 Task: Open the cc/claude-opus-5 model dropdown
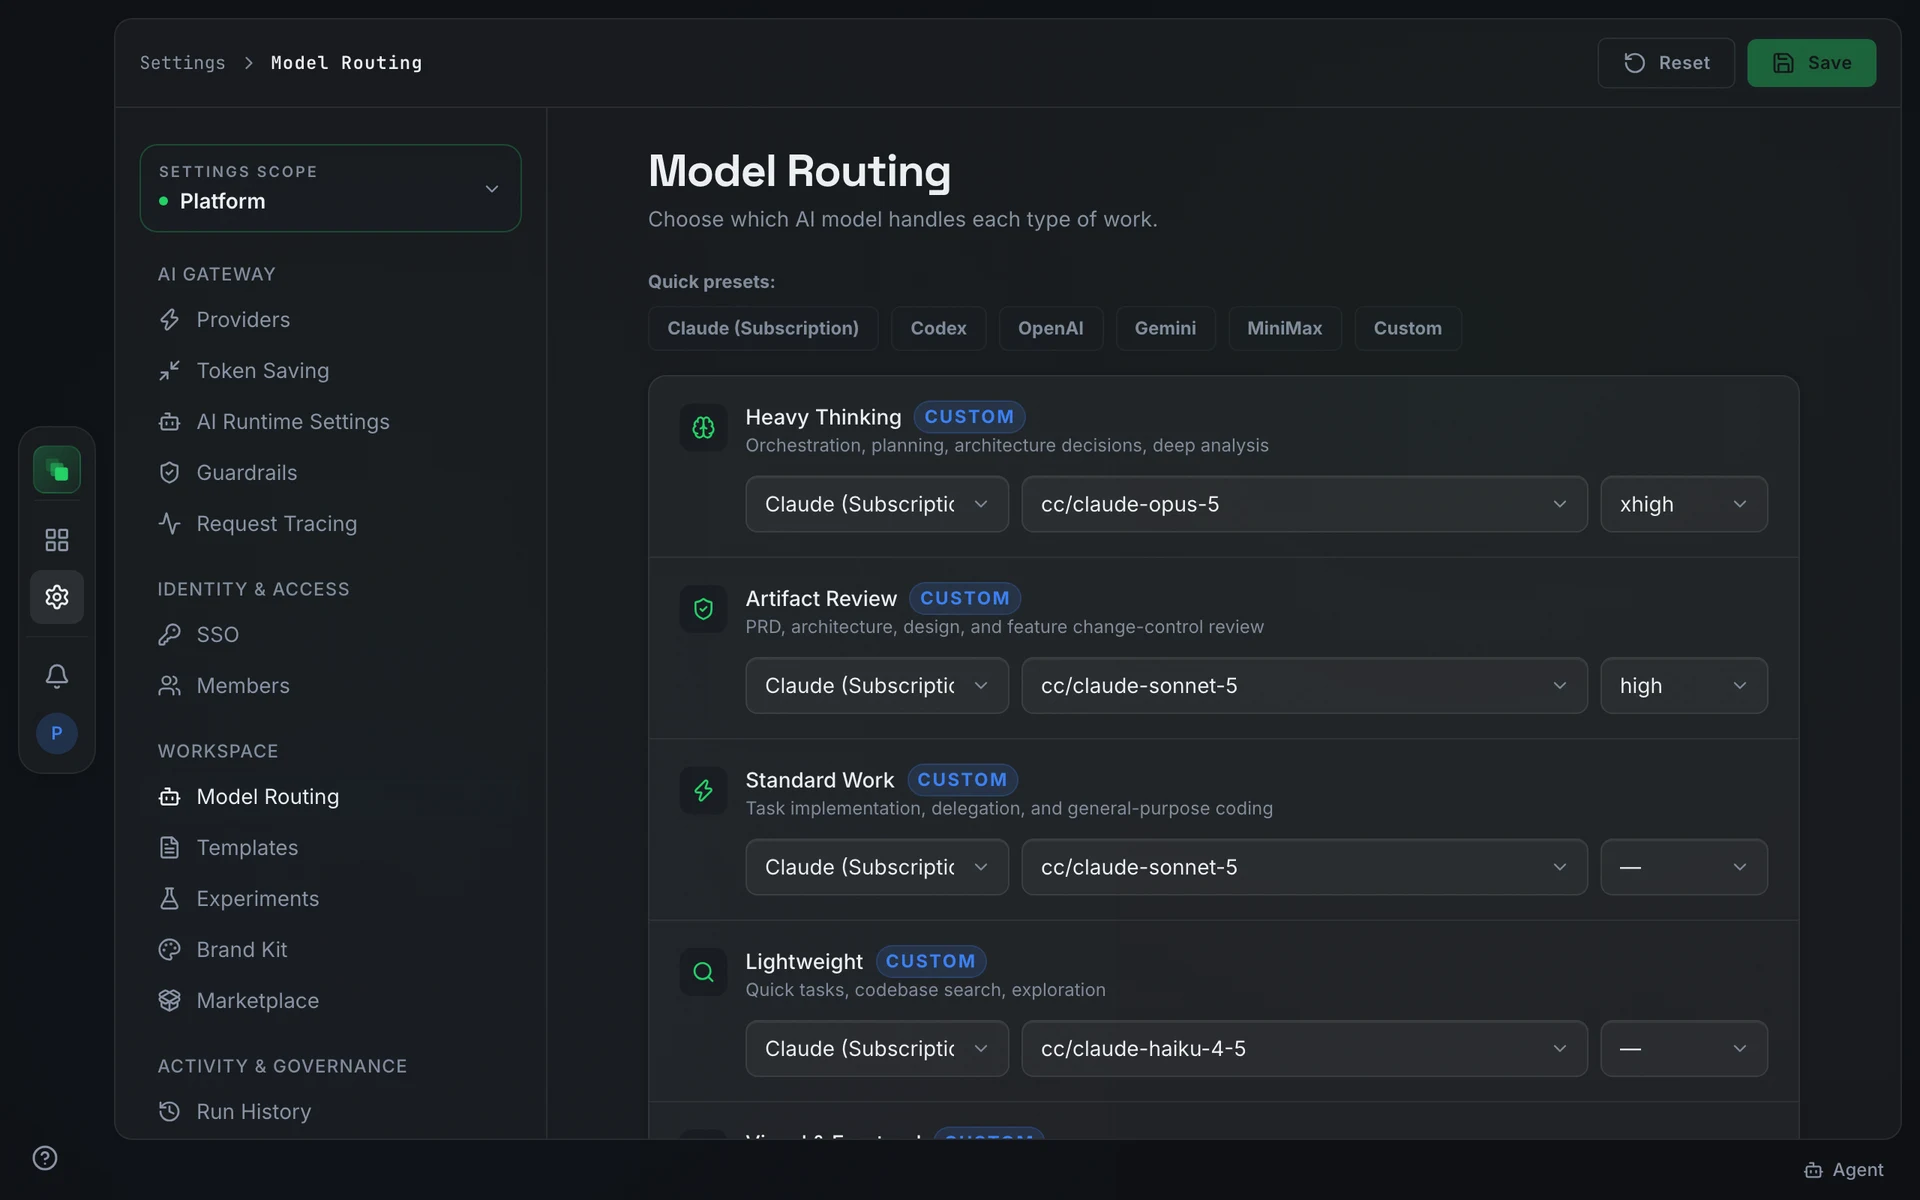click(1304, 504)
